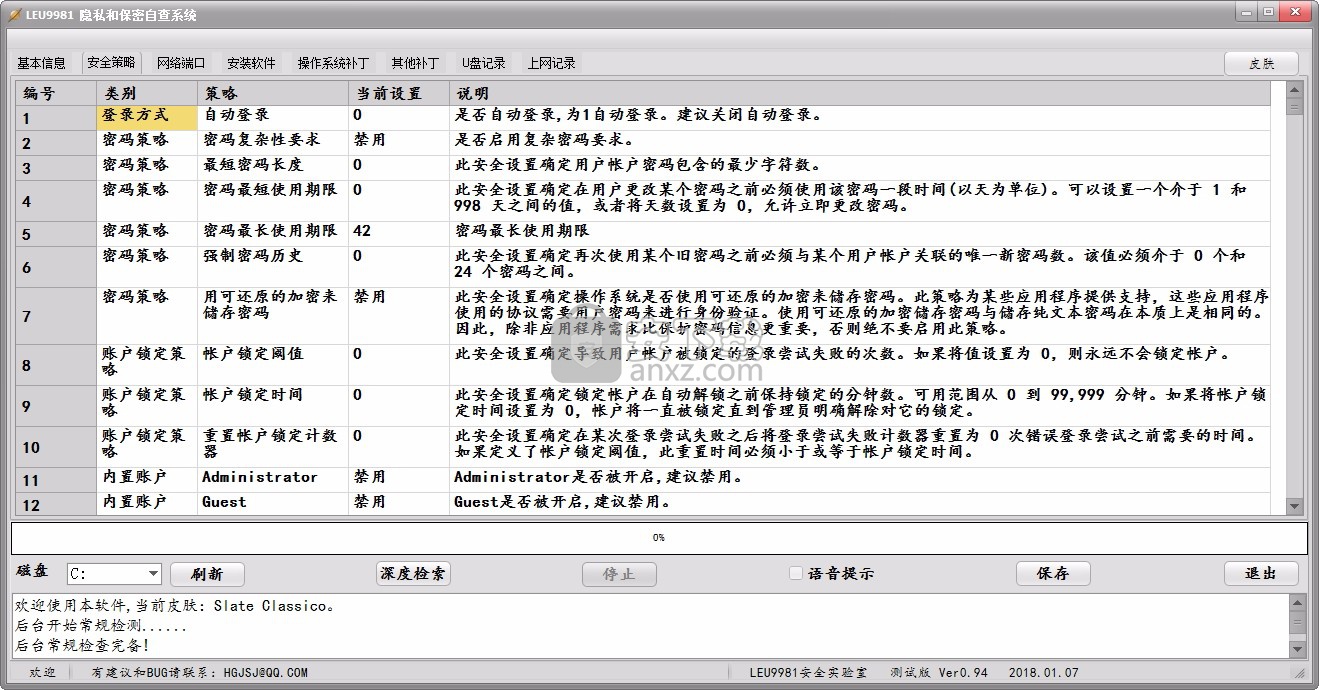The width and height of the screenshot is (1319, 690).
Task: Click the 0% progress bar
Action: coord(659,538)
